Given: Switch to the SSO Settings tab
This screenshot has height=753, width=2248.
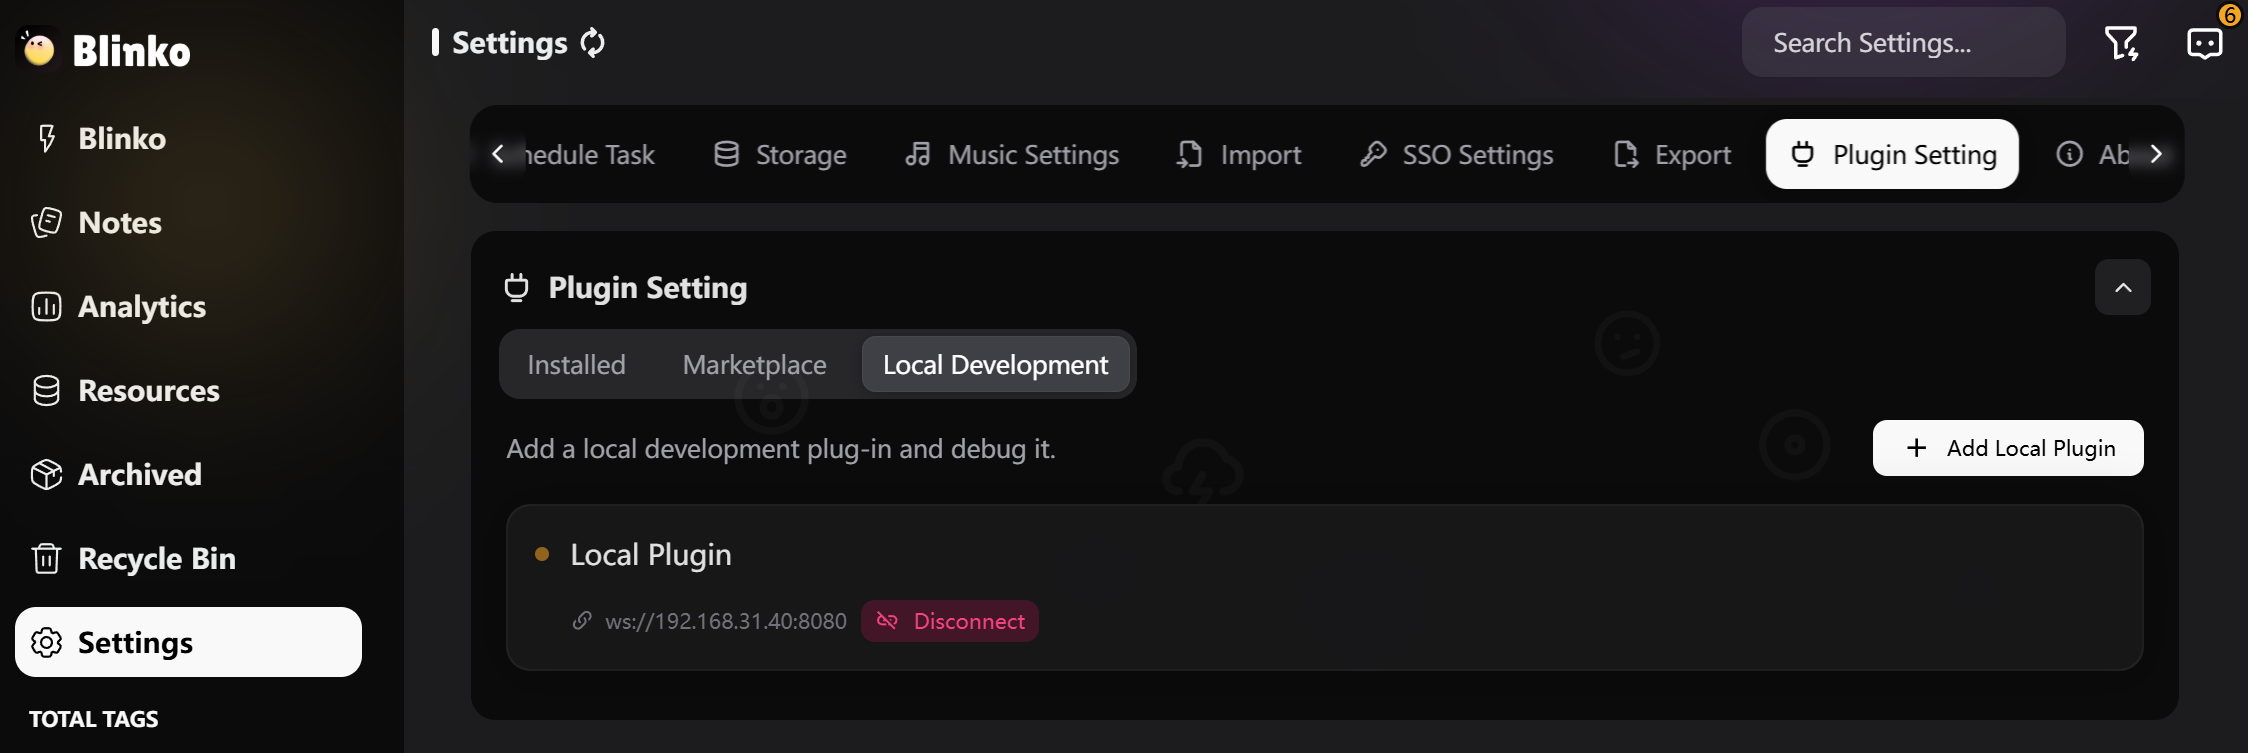Looking at the screenshot, I should [1457, 154].
